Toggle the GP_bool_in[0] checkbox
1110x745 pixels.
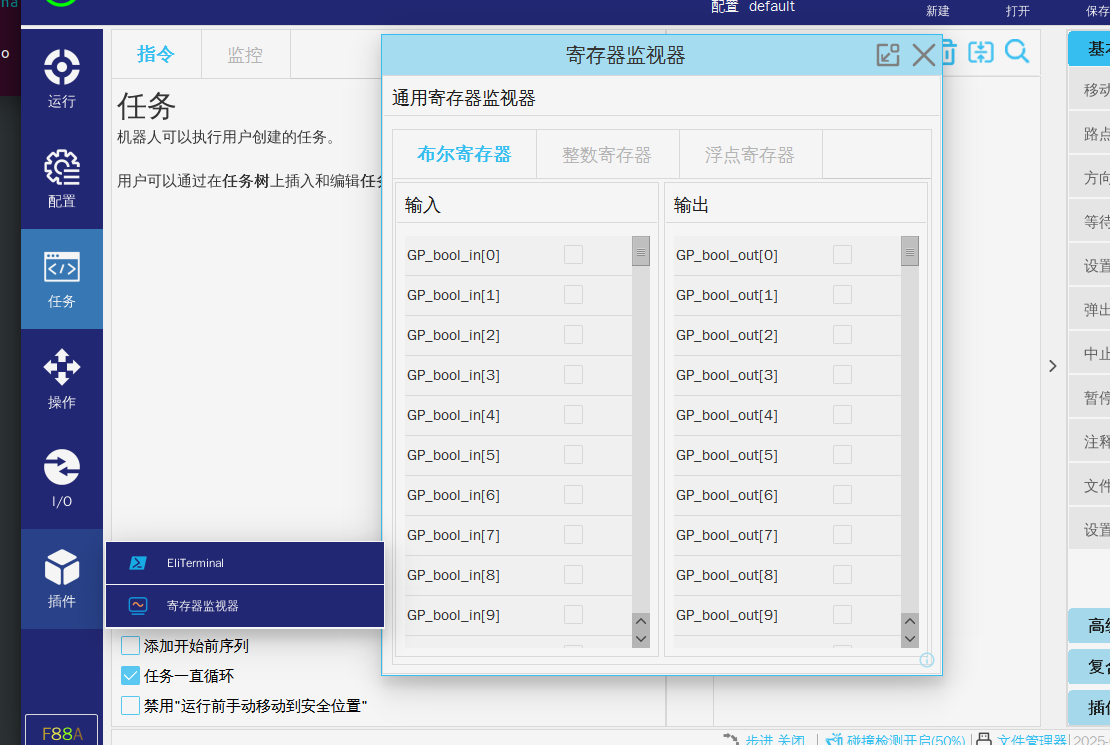pos(573,255)
